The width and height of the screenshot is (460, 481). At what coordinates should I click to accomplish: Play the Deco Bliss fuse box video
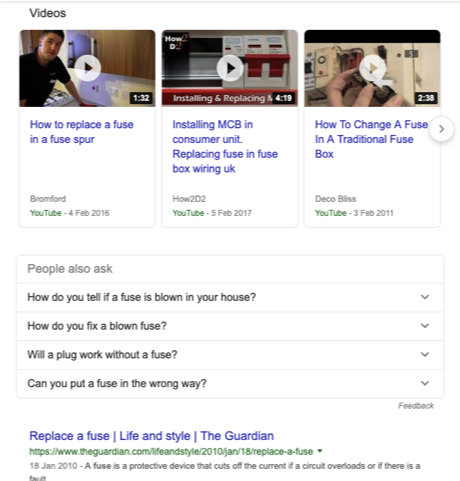[x=373, y=68]
